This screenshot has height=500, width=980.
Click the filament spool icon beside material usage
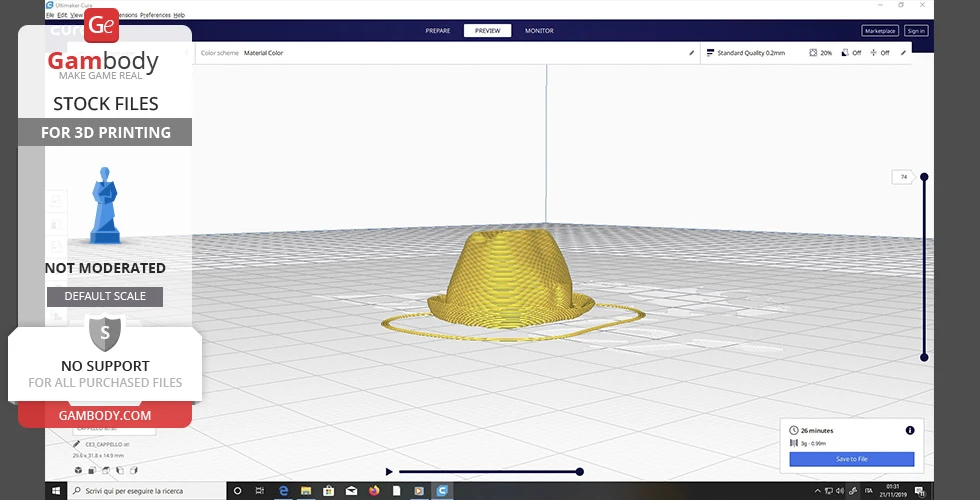point(794,443)
